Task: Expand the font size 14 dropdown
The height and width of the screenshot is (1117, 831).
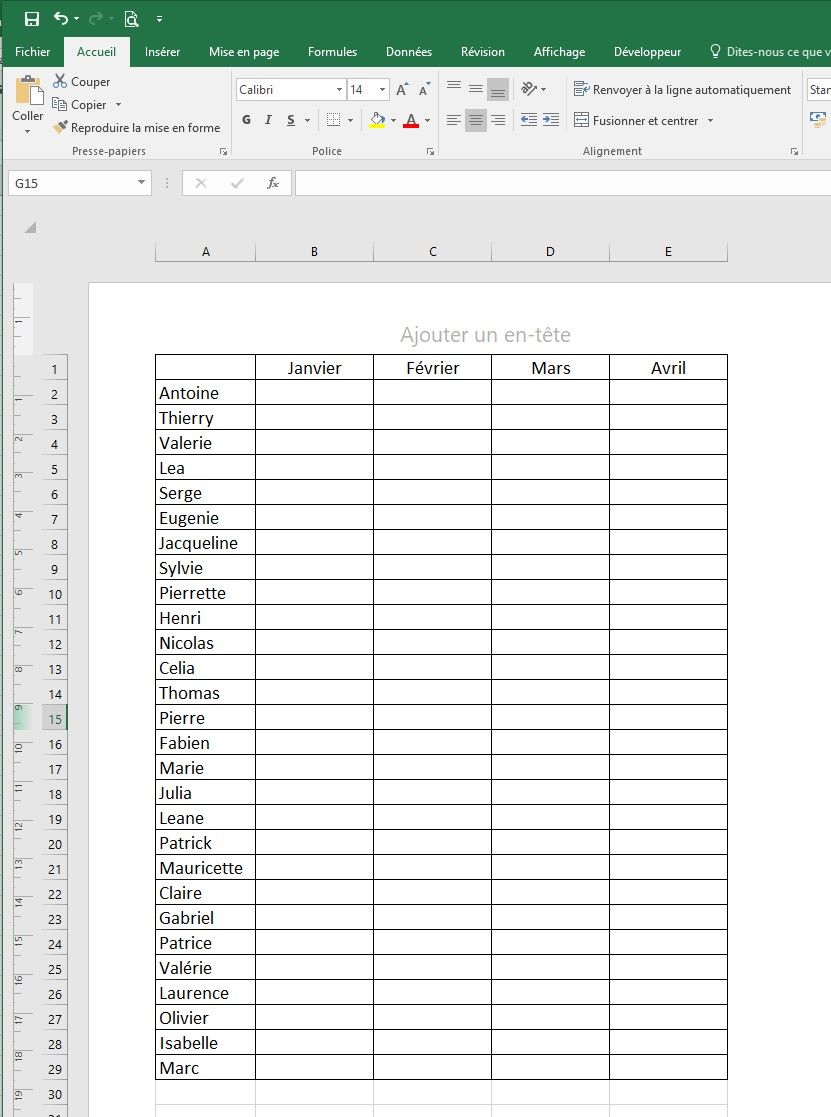Action: [382, 90]
